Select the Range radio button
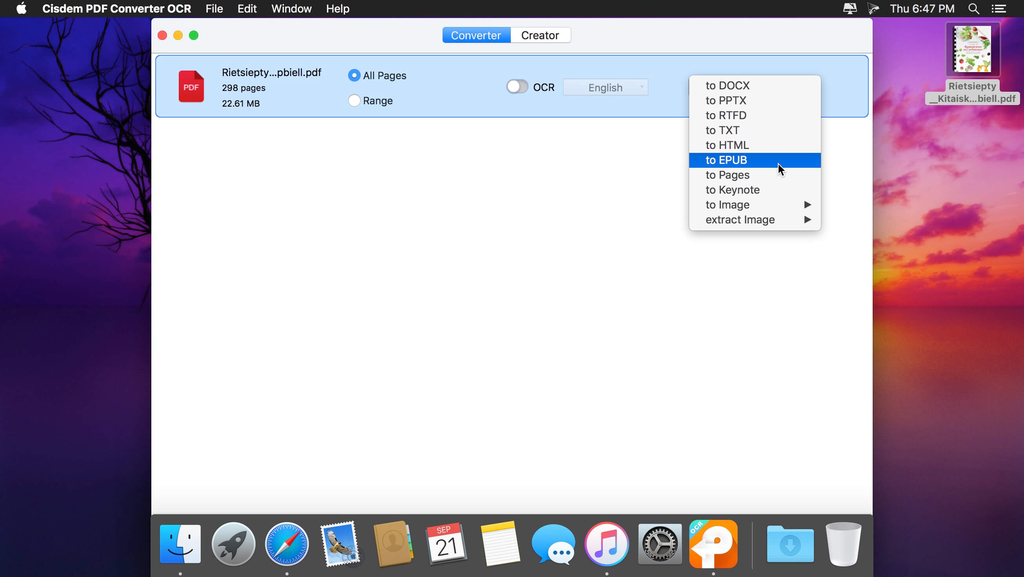The height and width of the screenshot is (577, 1024). coord(354,100)
